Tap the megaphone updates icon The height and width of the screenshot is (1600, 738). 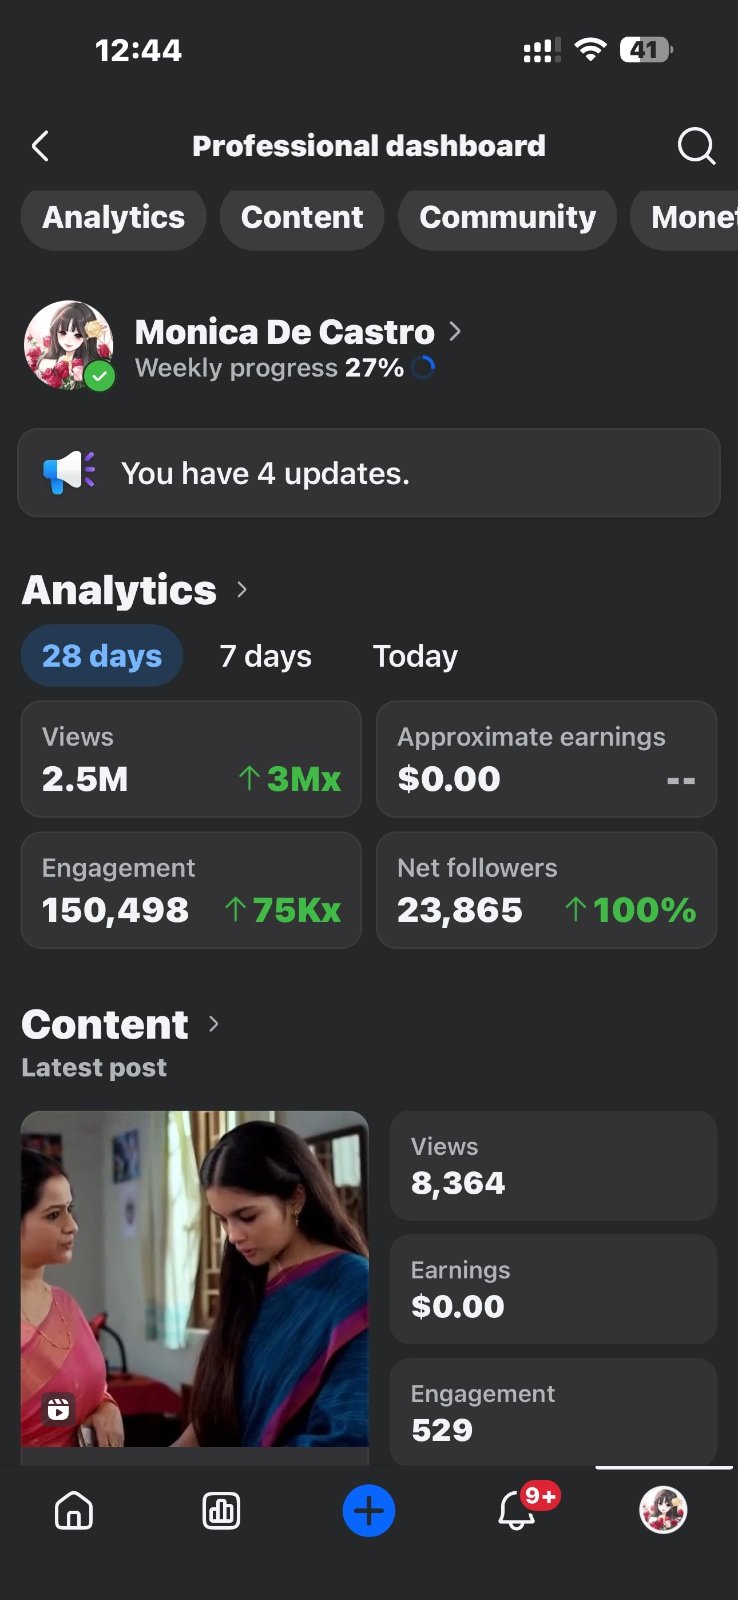click(69, 472)
